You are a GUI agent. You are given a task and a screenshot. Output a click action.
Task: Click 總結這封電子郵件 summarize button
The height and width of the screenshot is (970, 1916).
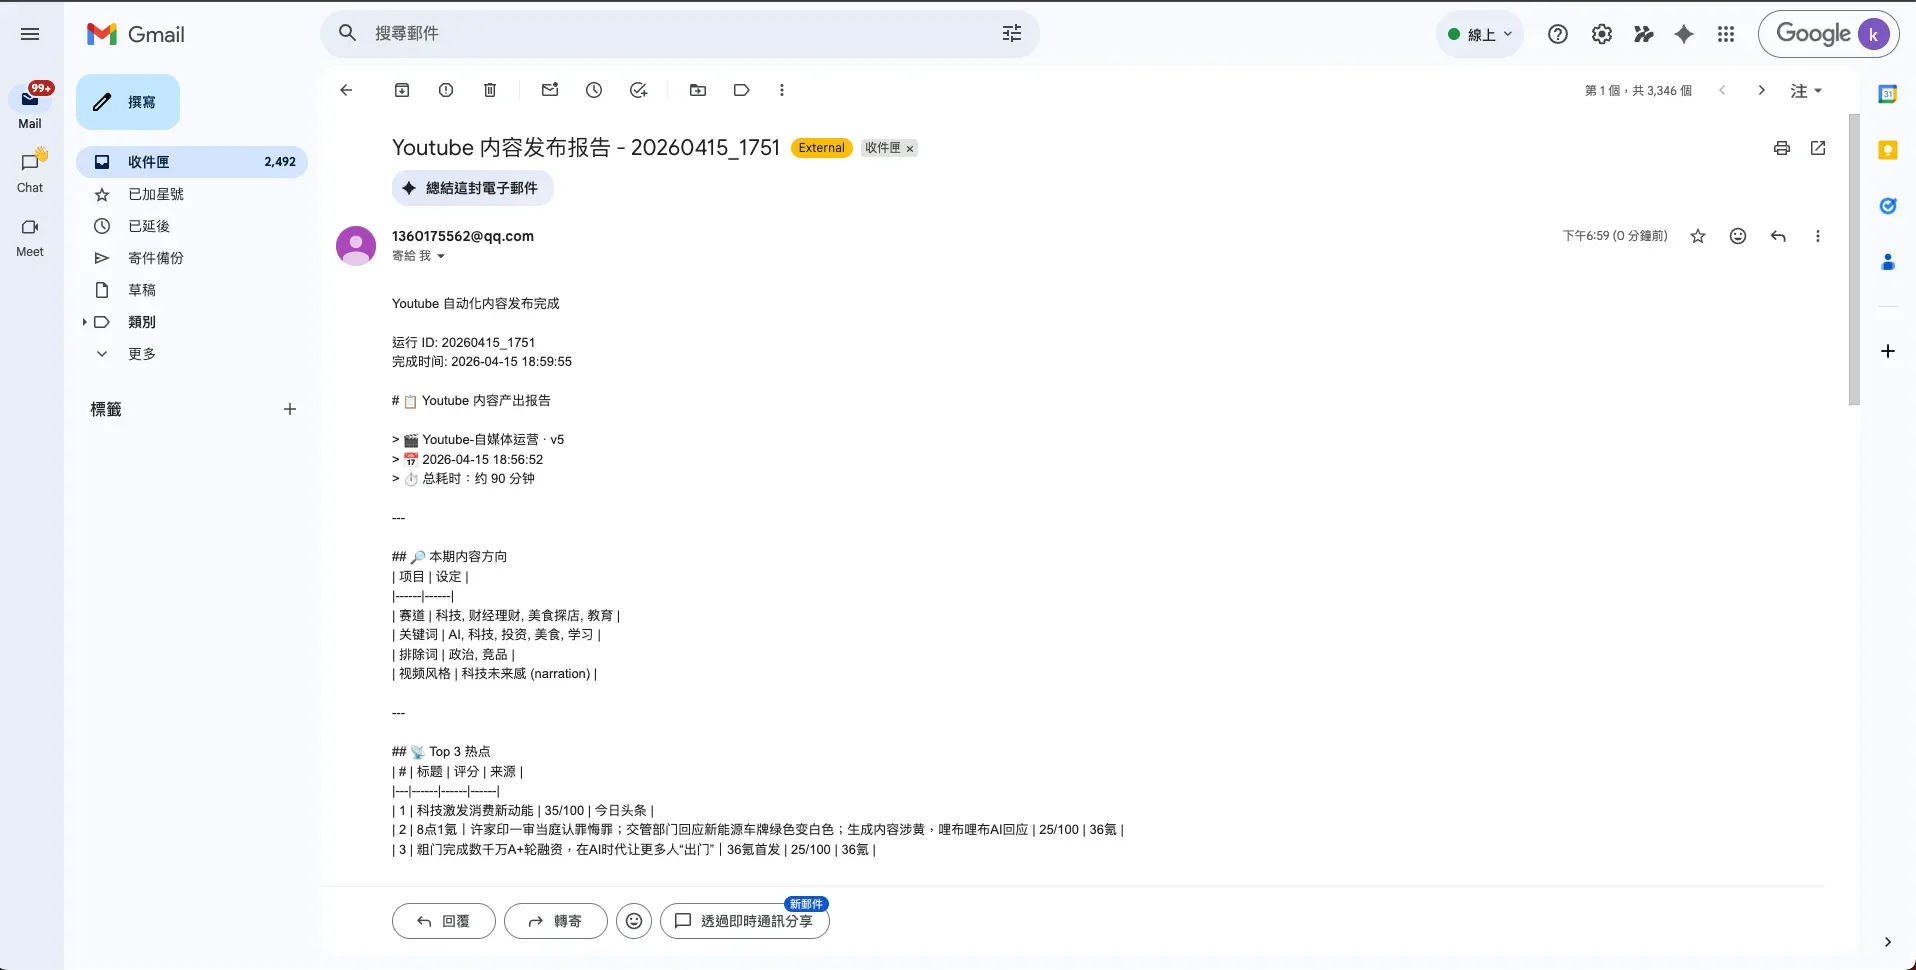tap(472, 188)
